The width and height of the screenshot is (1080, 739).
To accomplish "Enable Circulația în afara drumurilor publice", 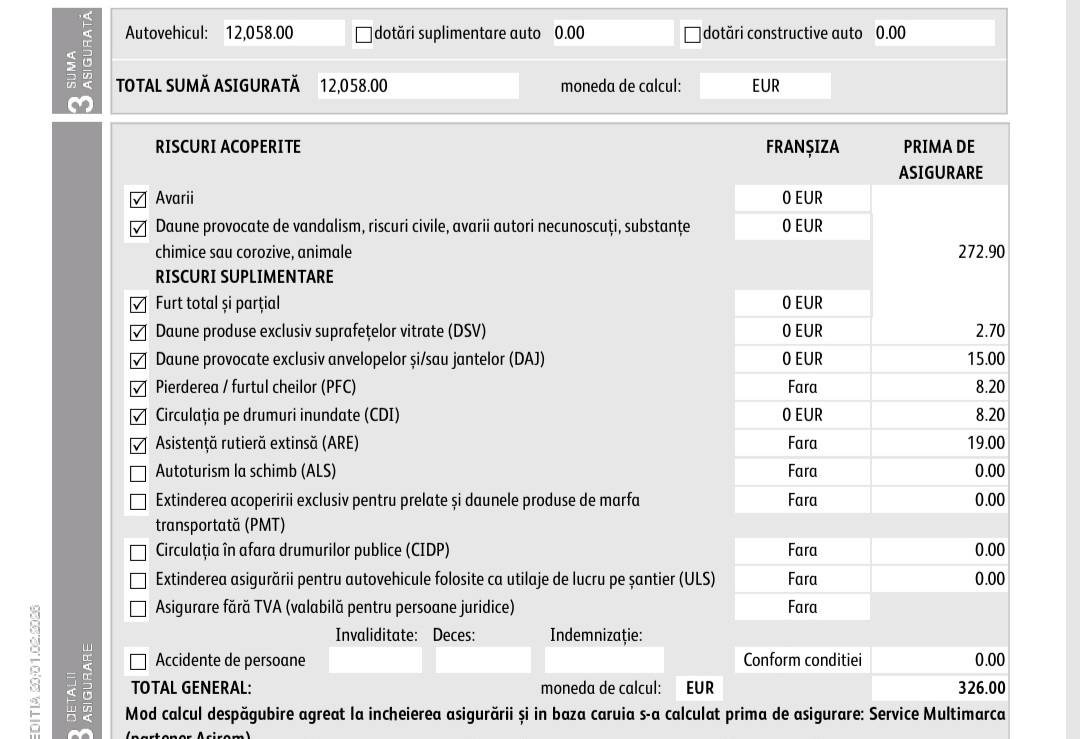I will (138, 552).
